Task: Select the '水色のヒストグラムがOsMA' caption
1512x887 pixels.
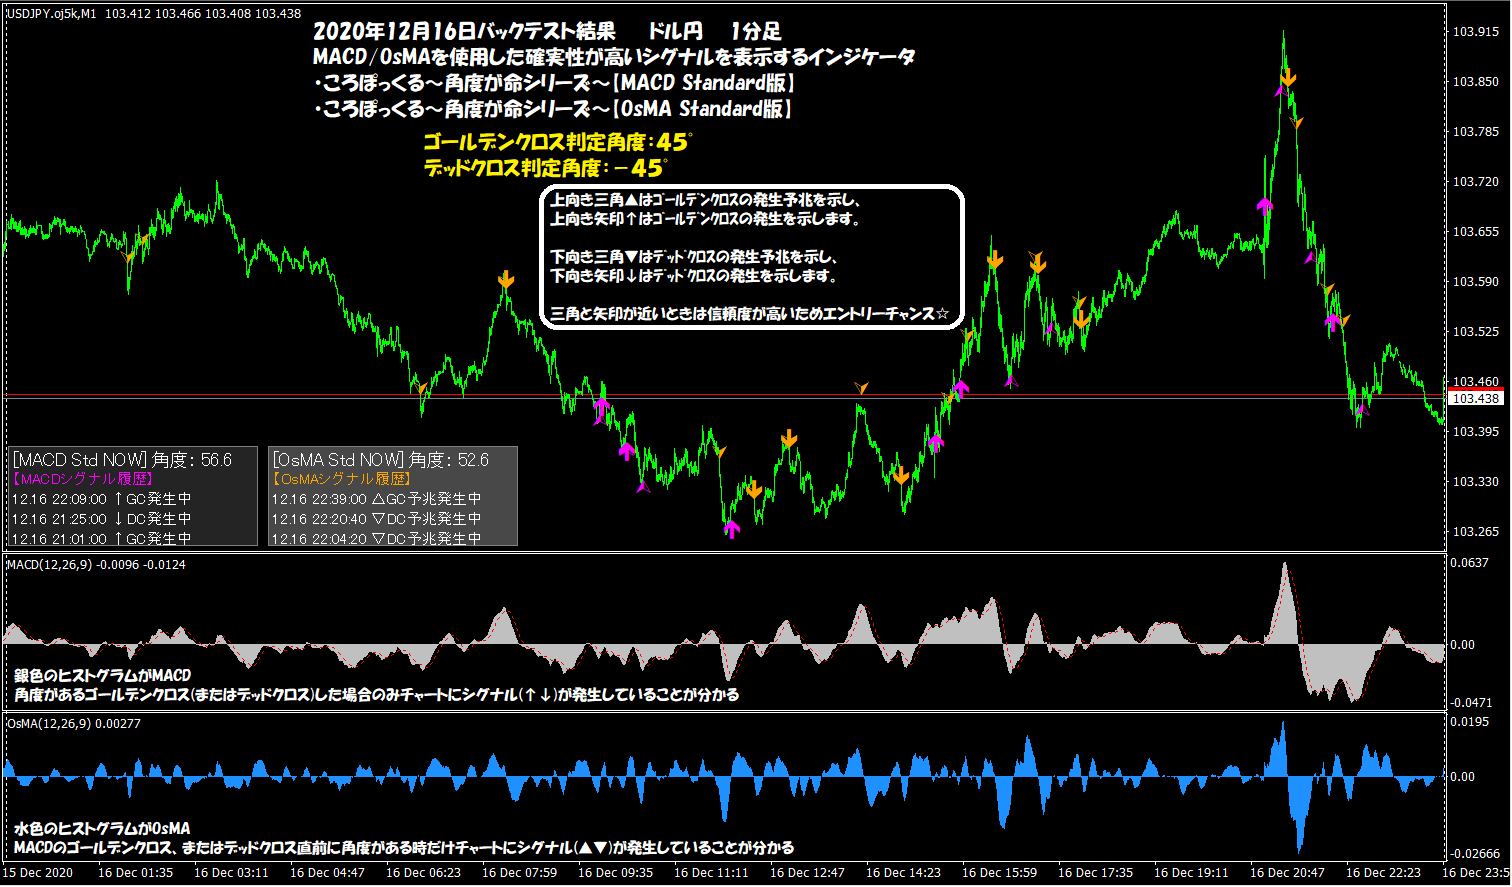Action: (x=102, y=828)
